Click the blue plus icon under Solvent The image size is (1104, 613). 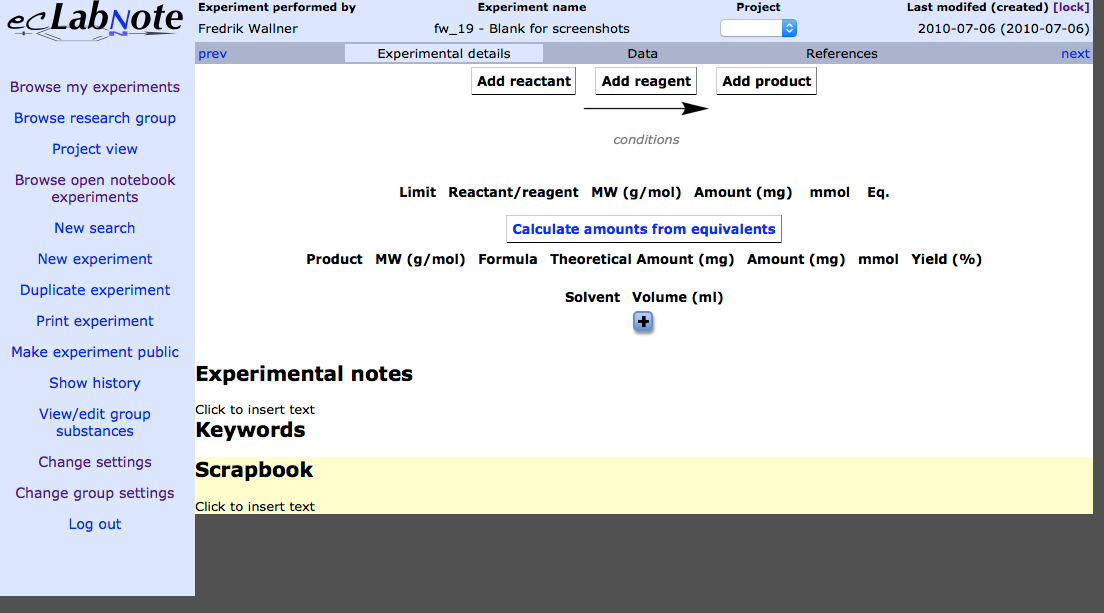(643, 322)
